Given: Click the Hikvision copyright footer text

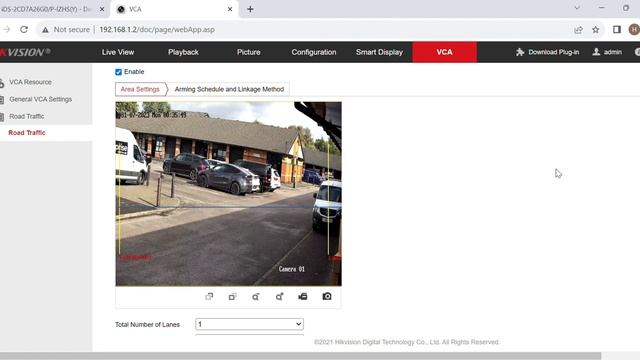Looking at the screenshot, I should click(x=407, y=342).
